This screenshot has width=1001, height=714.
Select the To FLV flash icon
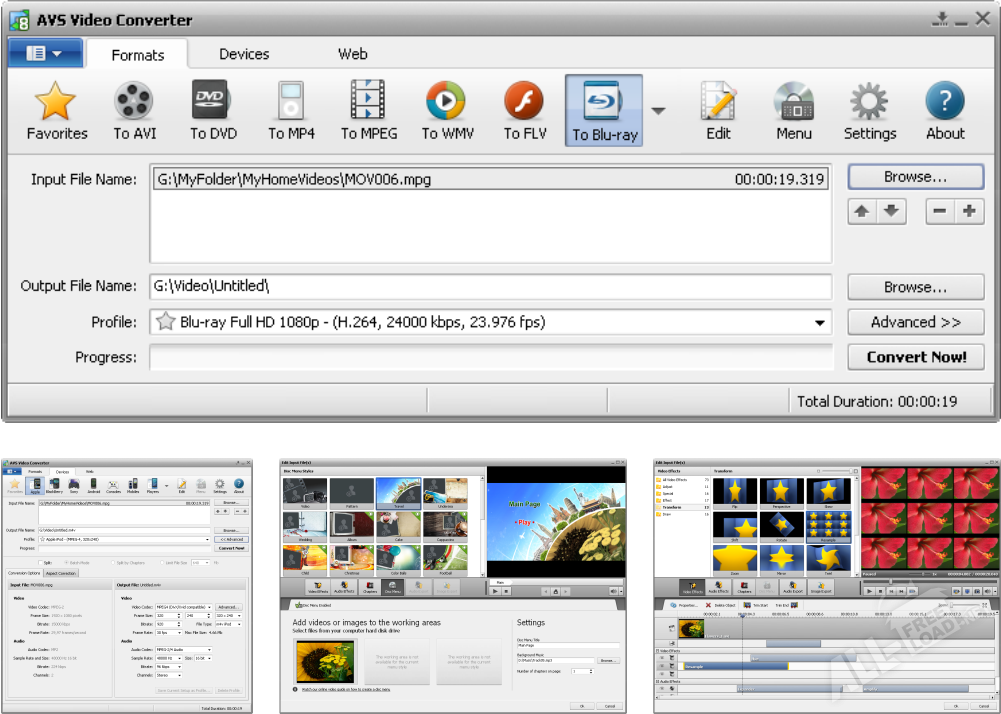coord(525,102)
